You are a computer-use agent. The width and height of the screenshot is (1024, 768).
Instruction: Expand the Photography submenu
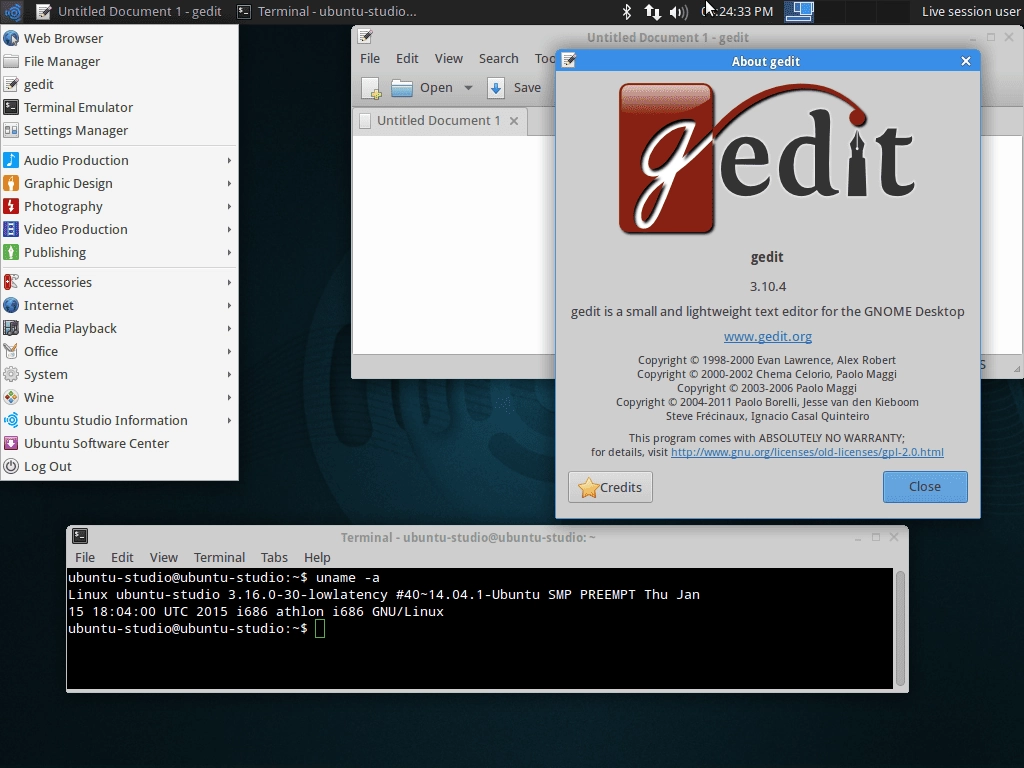coord(120,206)
